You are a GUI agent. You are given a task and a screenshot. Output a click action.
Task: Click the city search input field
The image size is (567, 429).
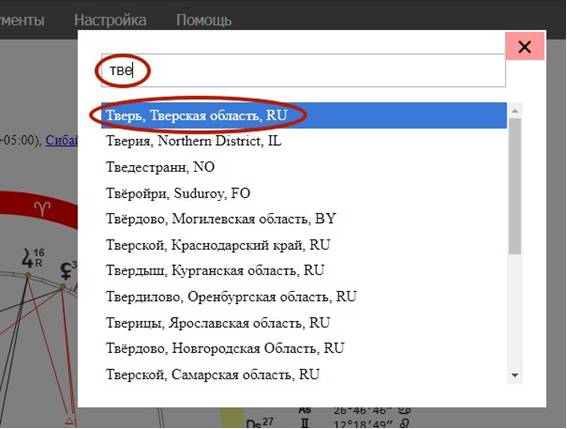[x=303, y=70]
